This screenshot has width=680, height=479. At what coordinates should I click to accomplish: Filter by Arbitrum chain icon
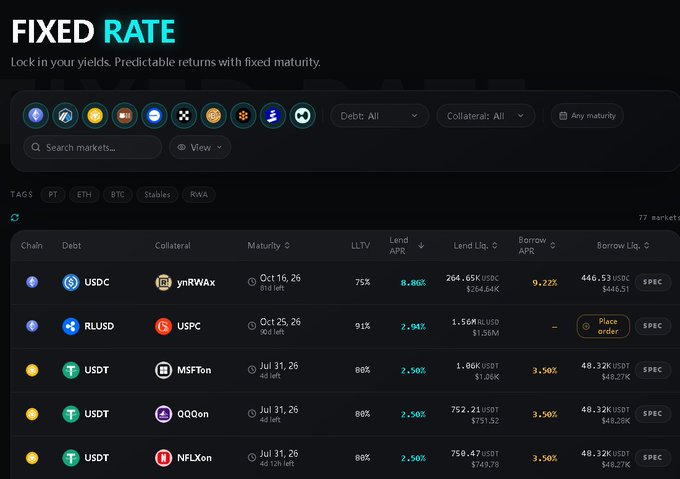[x=65, y=116]
